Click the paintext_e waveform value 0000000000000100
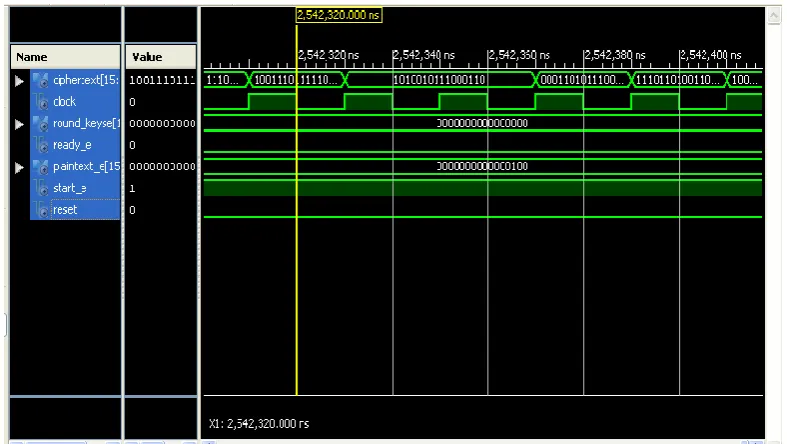 pos(482,166)
